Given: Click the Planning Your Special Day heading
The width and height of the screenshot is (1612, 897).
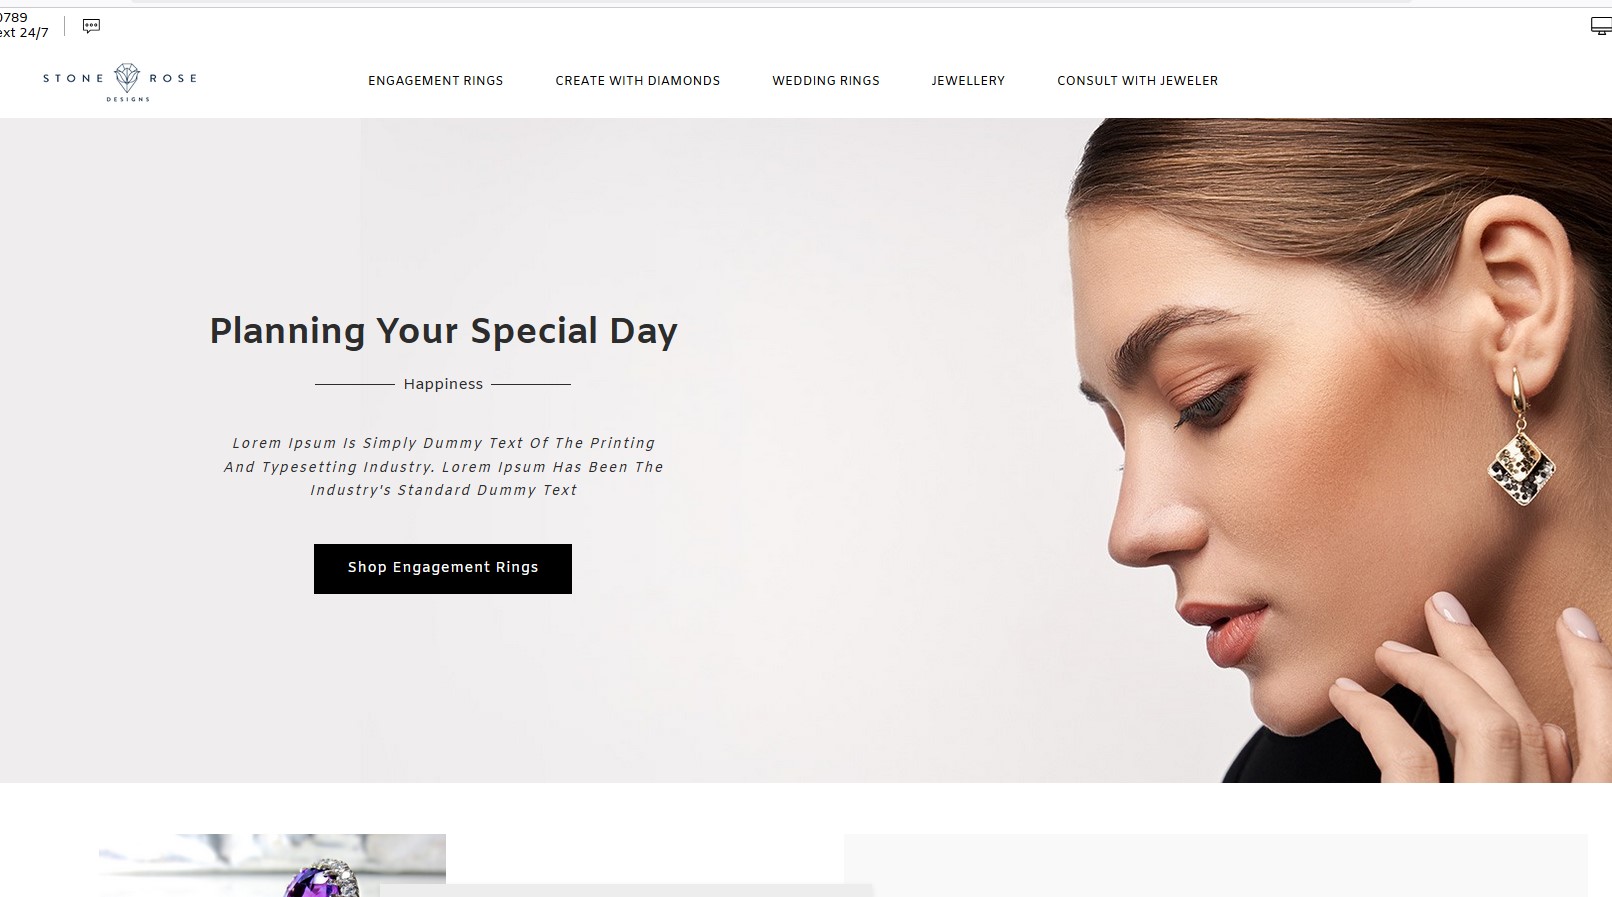Looking at the screenshot, I should [x=443, y=331].
